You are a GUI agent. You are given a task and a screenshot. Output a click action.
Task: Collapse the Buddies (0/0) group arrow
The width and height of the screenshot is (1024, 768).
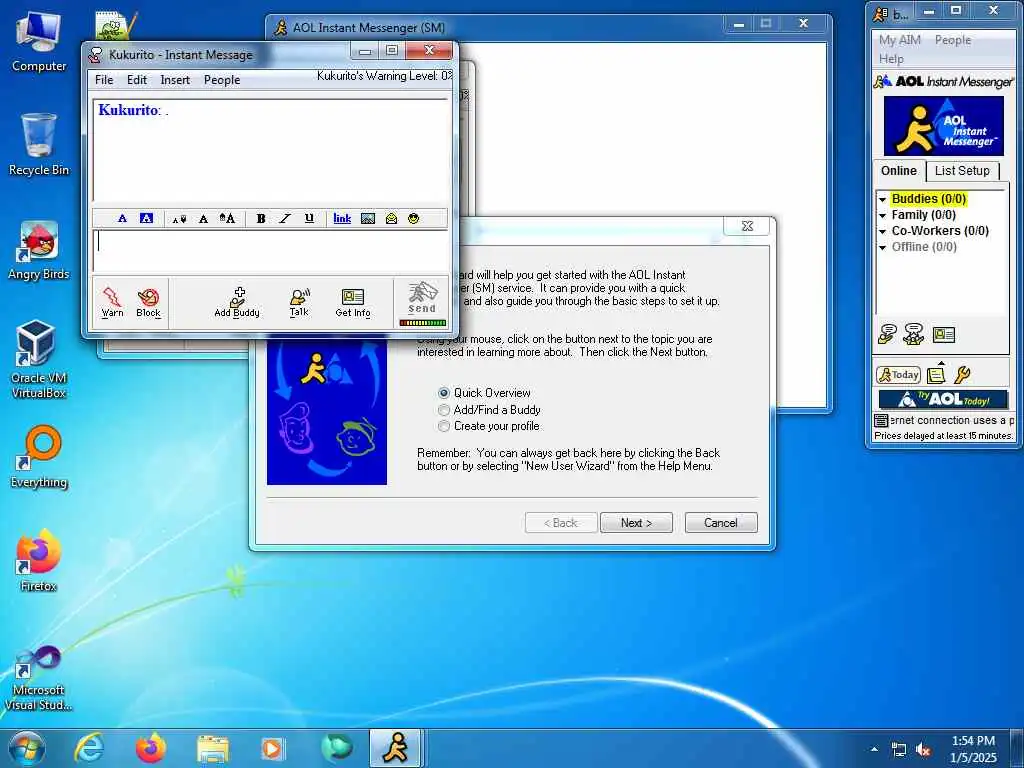tap(882, 199)
